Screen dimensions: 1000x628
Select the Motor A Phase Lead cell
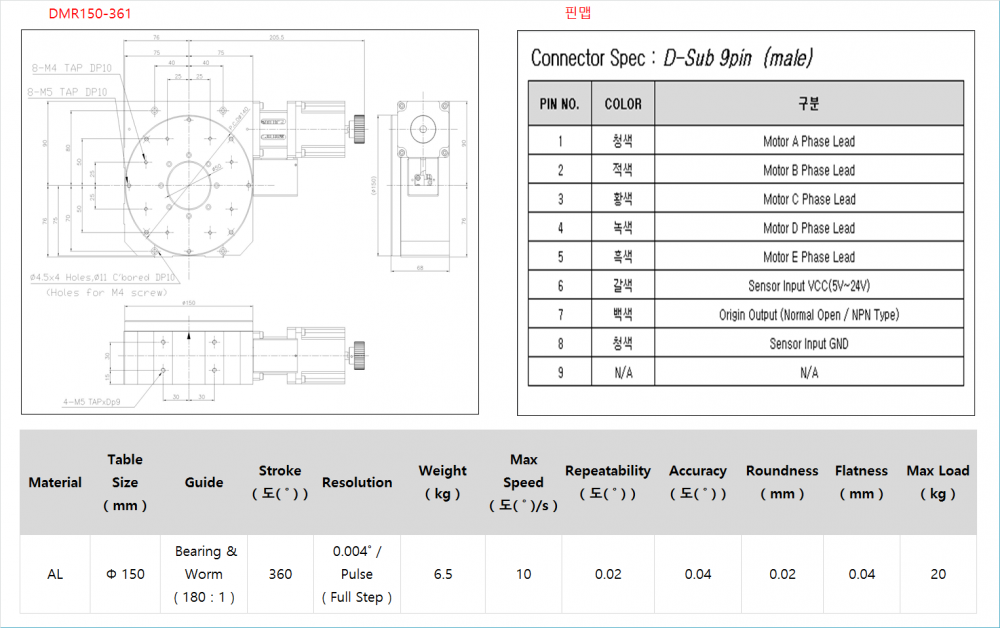(808, 142)
